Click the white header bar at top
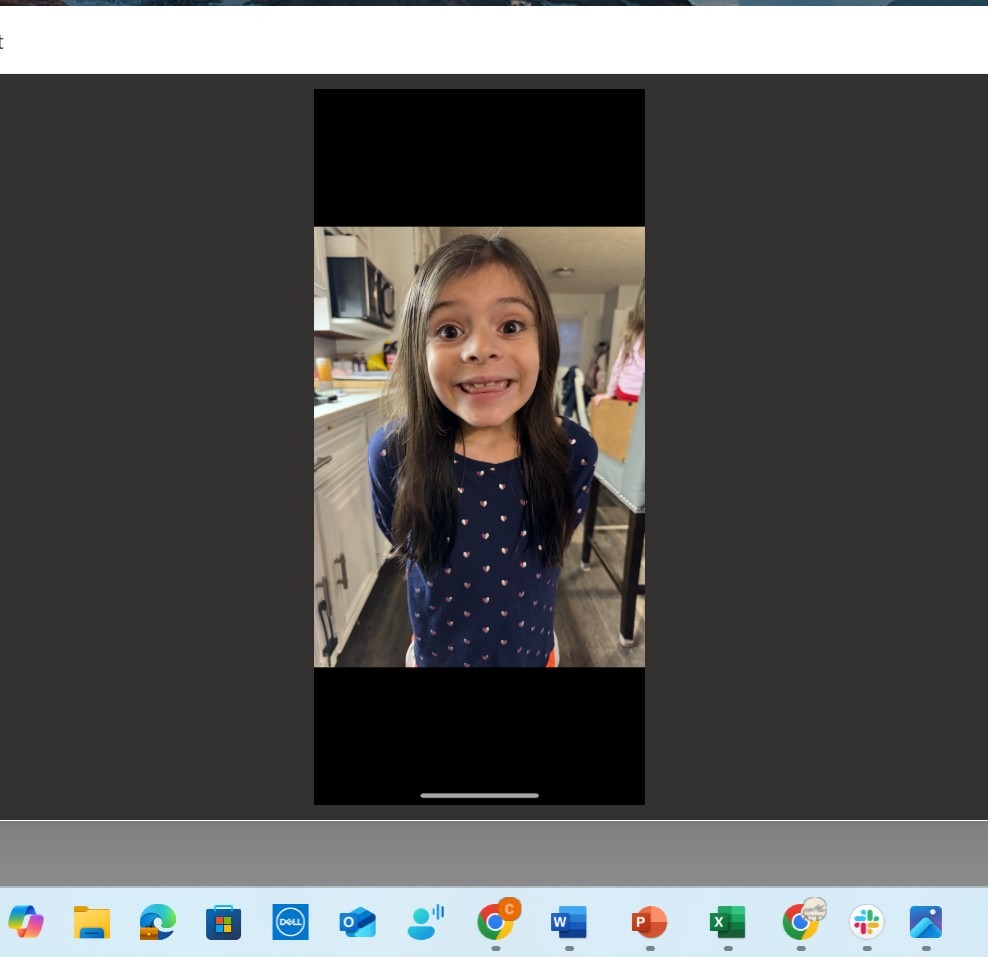 click(x=494, y=40)
